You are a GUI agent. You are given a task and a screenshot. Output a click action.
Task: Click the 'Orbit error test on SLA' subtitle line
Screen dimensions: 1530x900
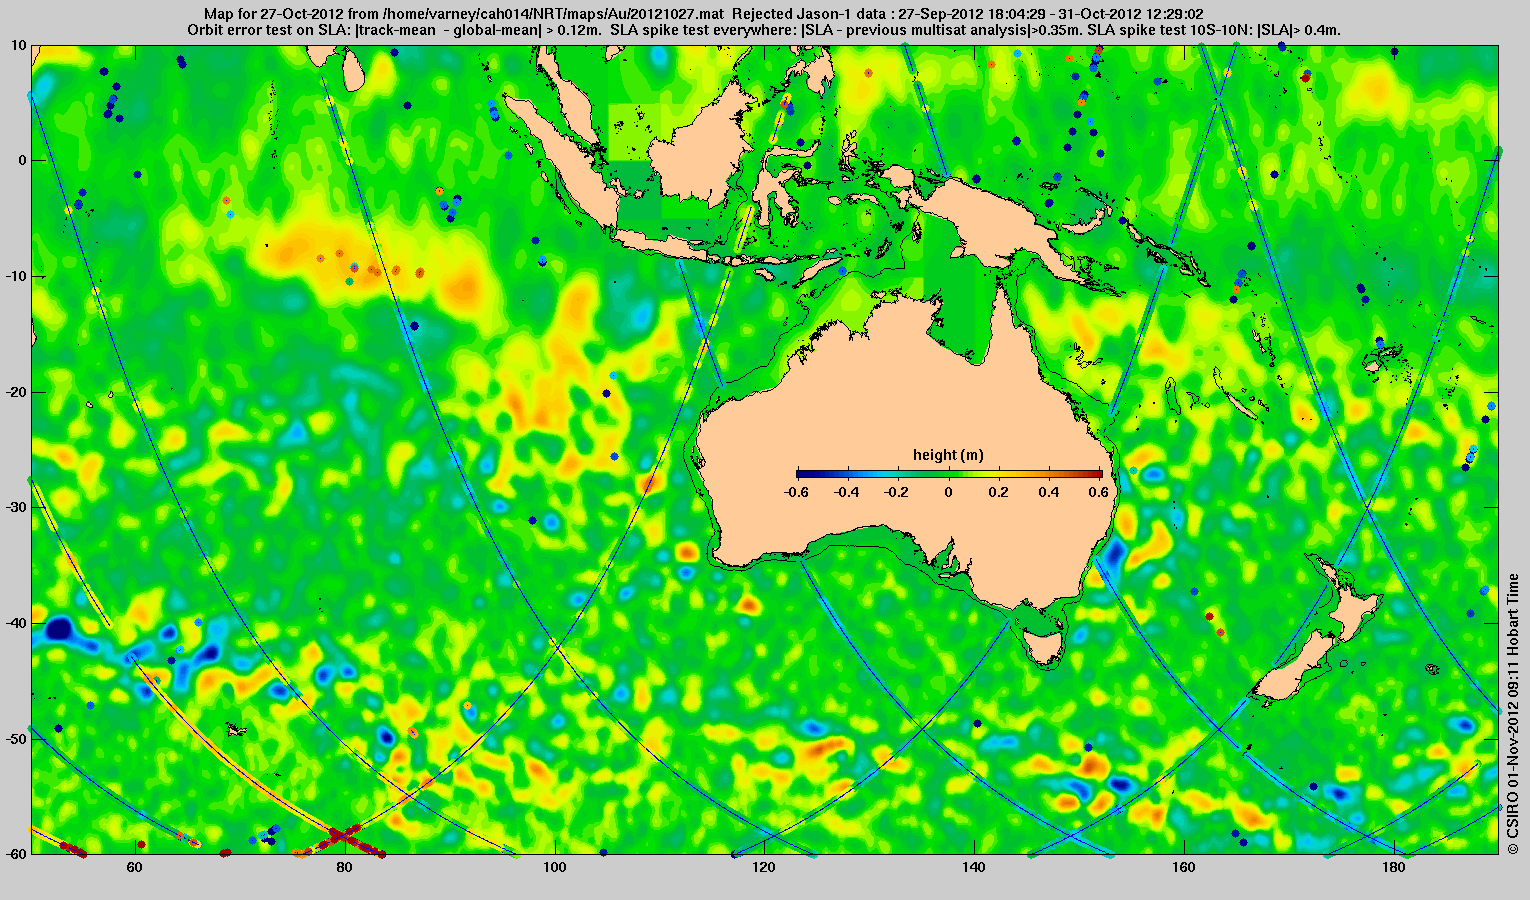pyautogui.click(x=763, y=31)
